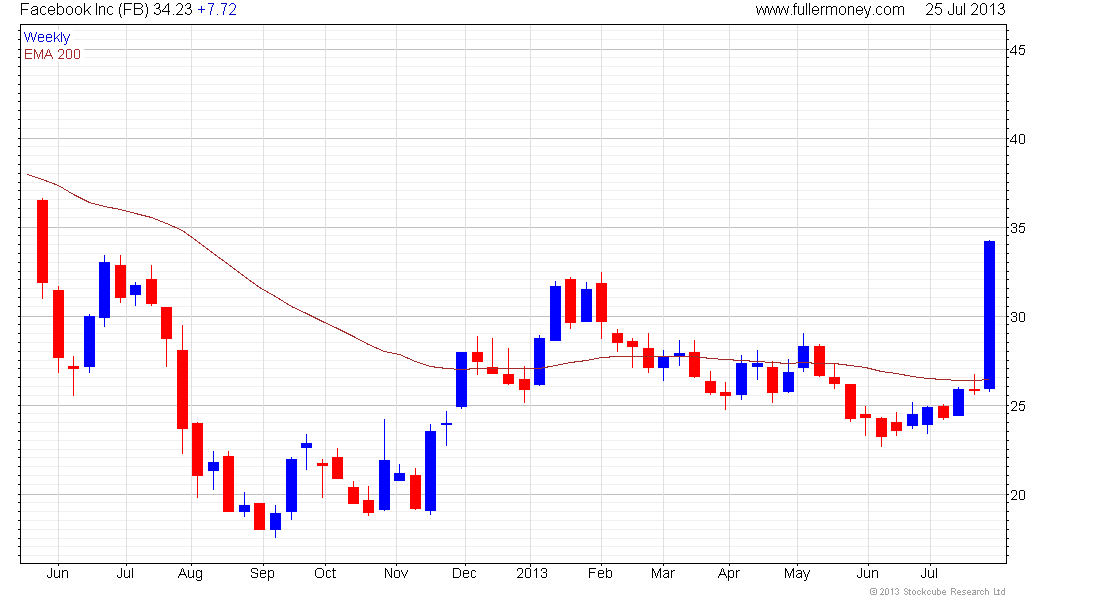The height and width of the screenshot is (600, 1100).
Task: Click the '35' price axis label
Action: click(1017, 228)
